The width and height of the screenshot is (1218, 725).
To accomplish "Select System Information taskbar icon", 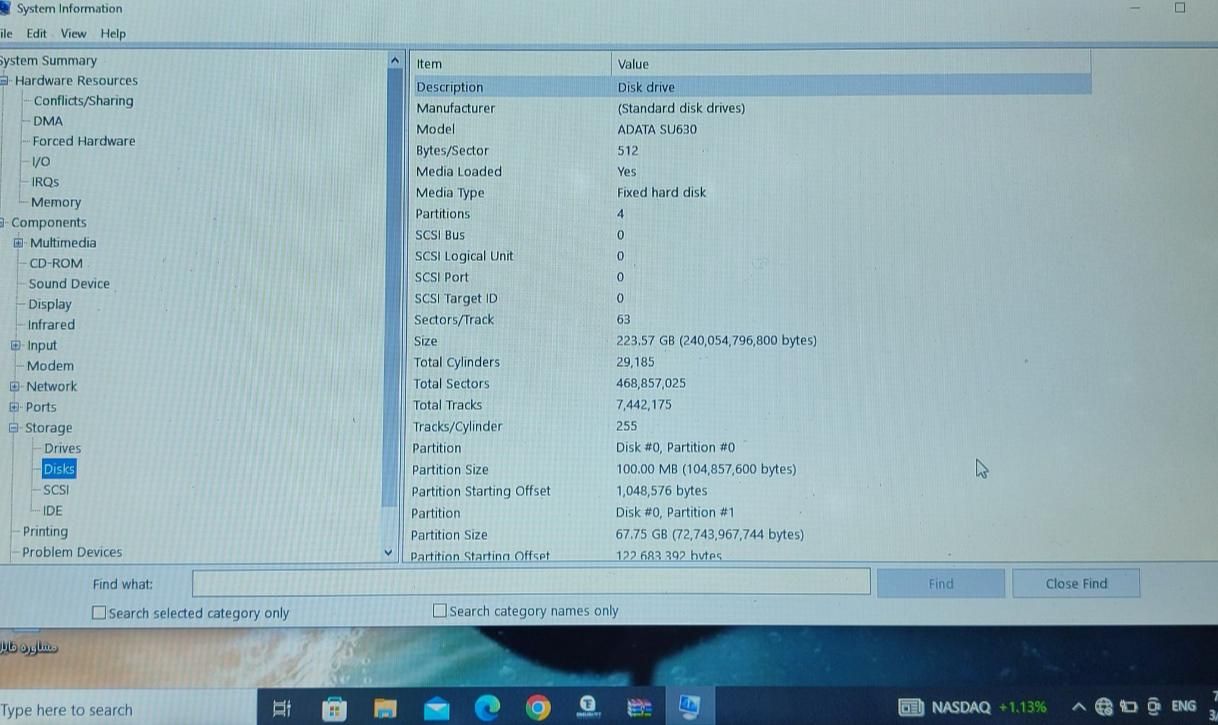I will tap(689, 707).
